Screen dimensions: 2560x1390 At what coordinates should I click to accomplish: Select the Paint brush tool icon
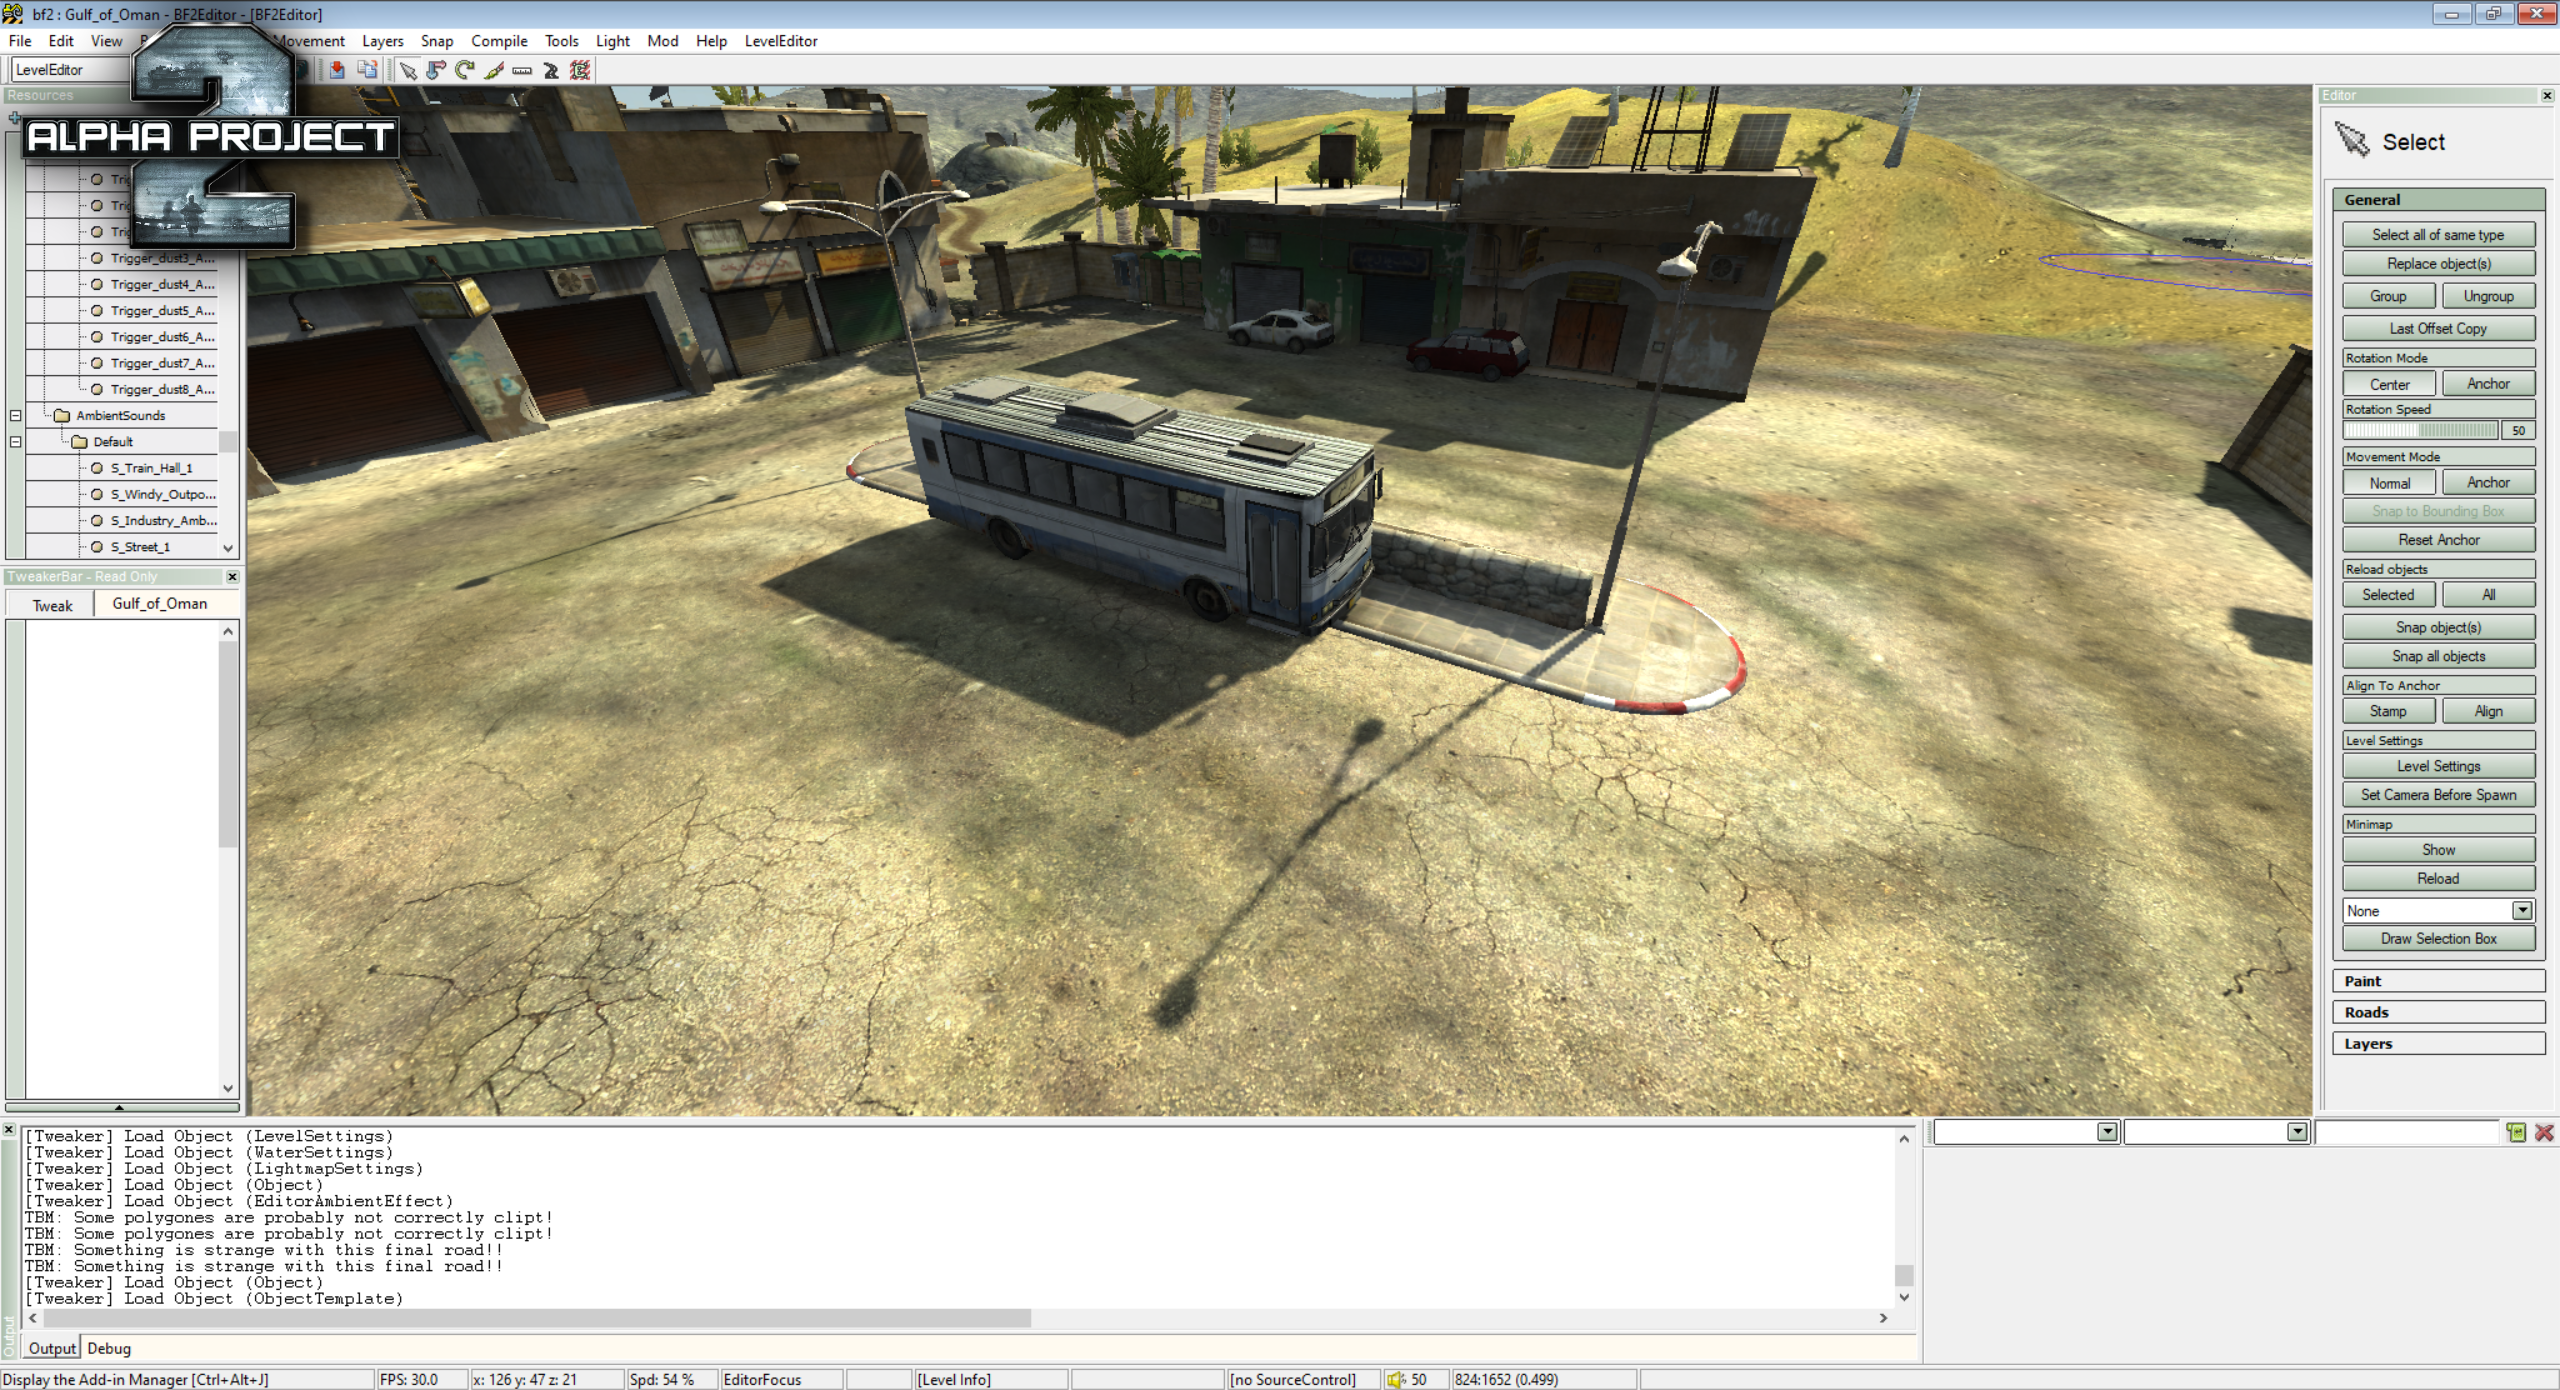493,70
